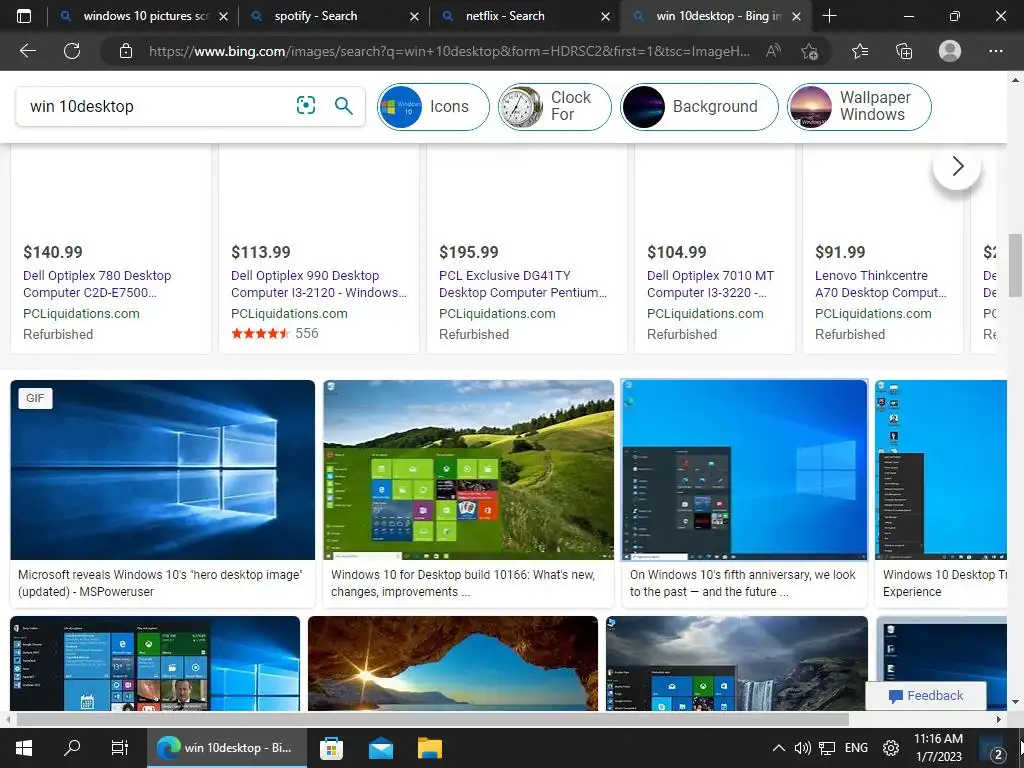Viewport: 1024px width, 768px height.
Task: Open Lenovo Thinkcentre A70 Desktop listing
Action: (x=880, y=284)
